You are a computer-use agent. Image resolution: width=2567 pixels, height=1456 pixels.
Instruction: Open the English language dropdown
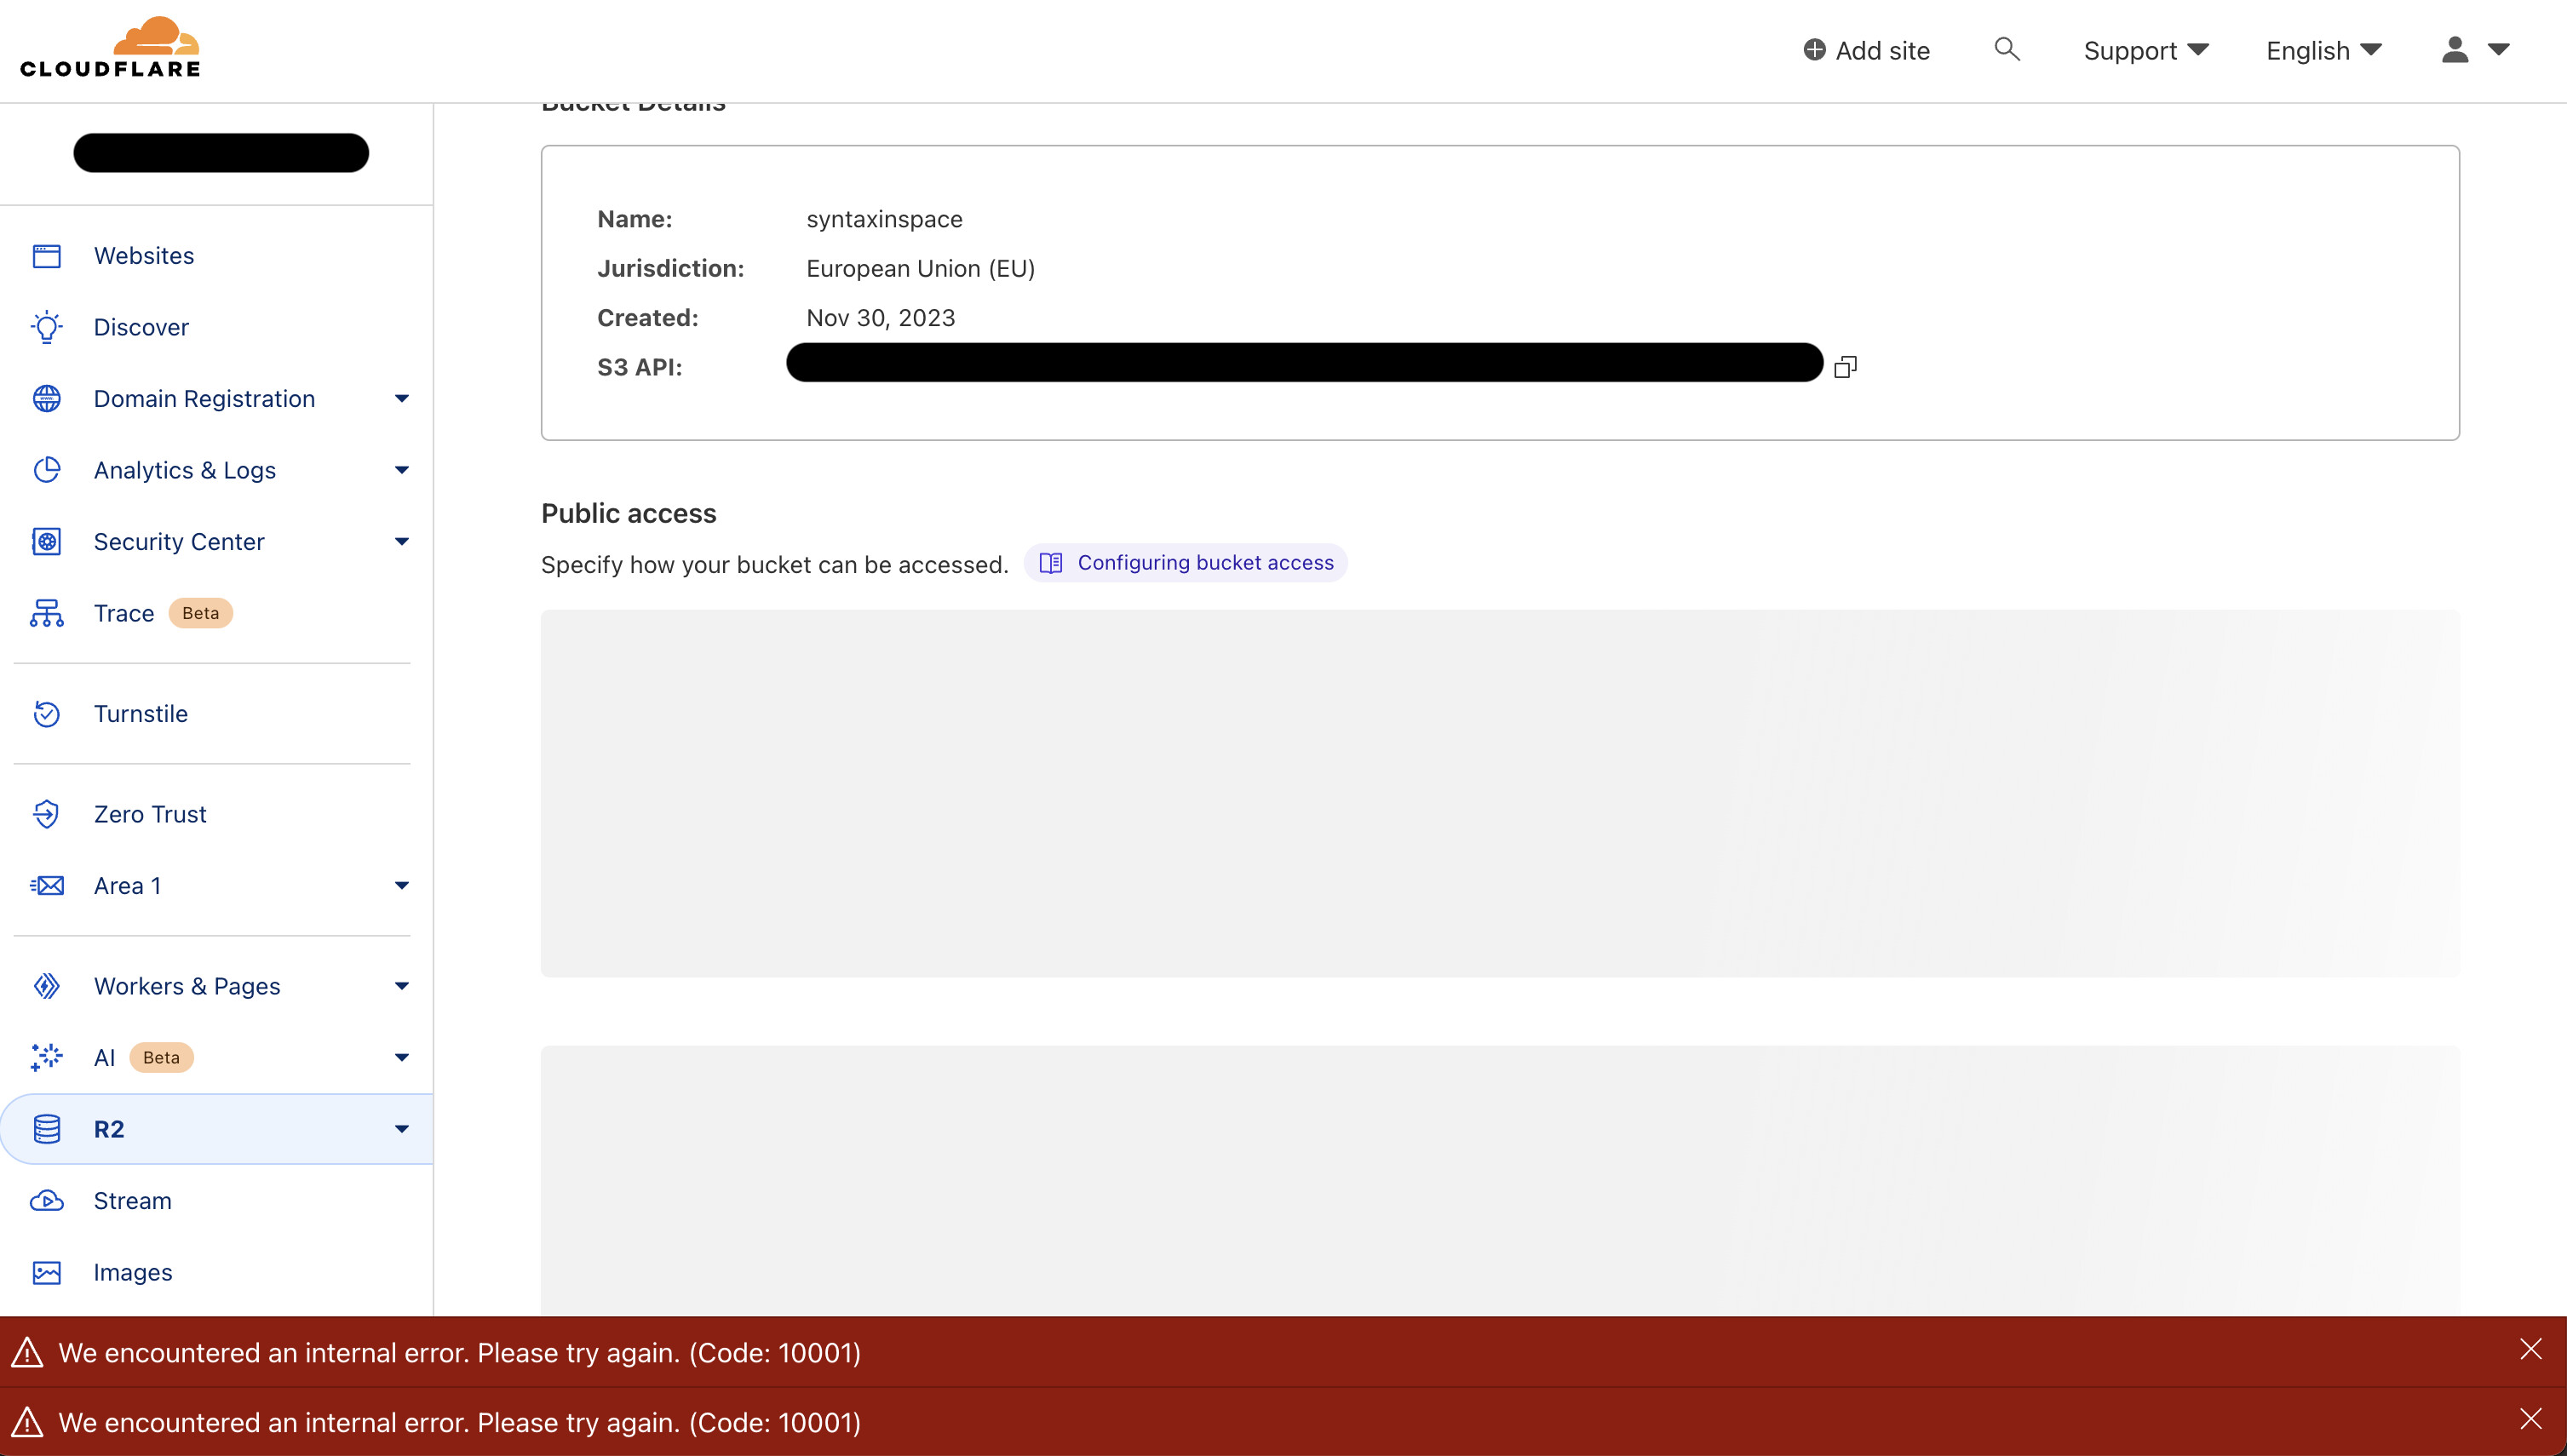coord(2323,50)
